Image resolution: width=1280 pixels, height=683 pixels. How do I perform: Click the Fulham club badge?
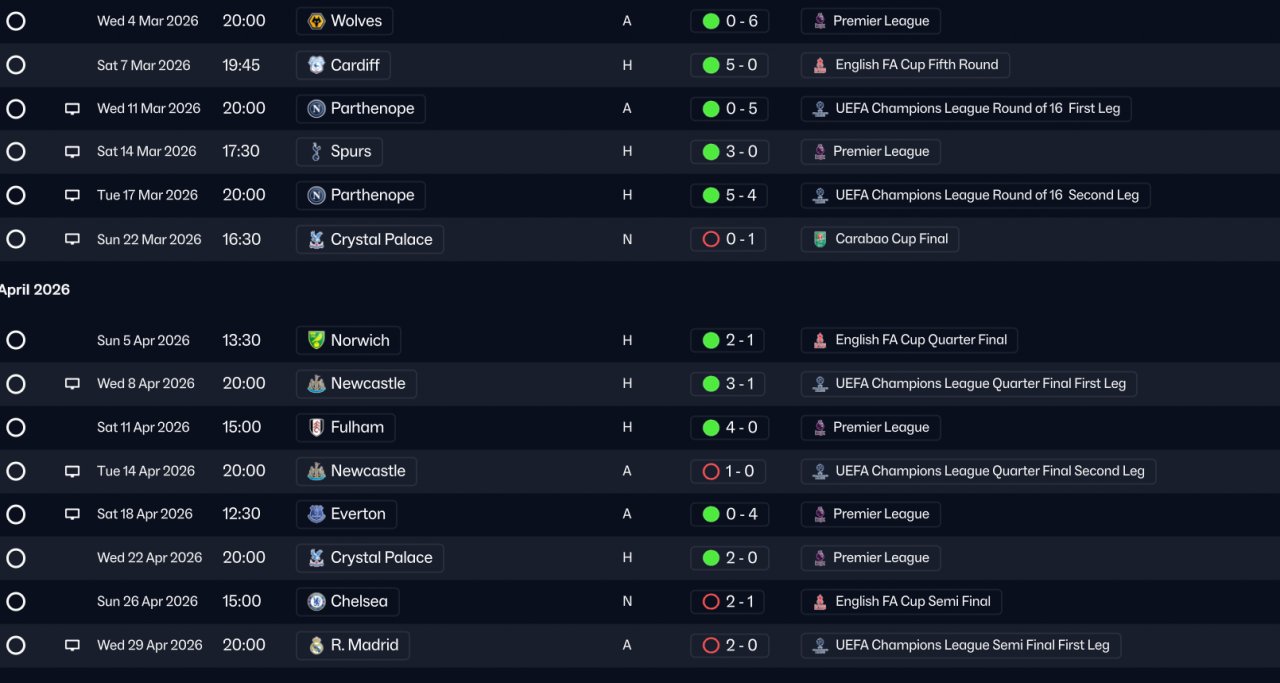tap(316, 427)
